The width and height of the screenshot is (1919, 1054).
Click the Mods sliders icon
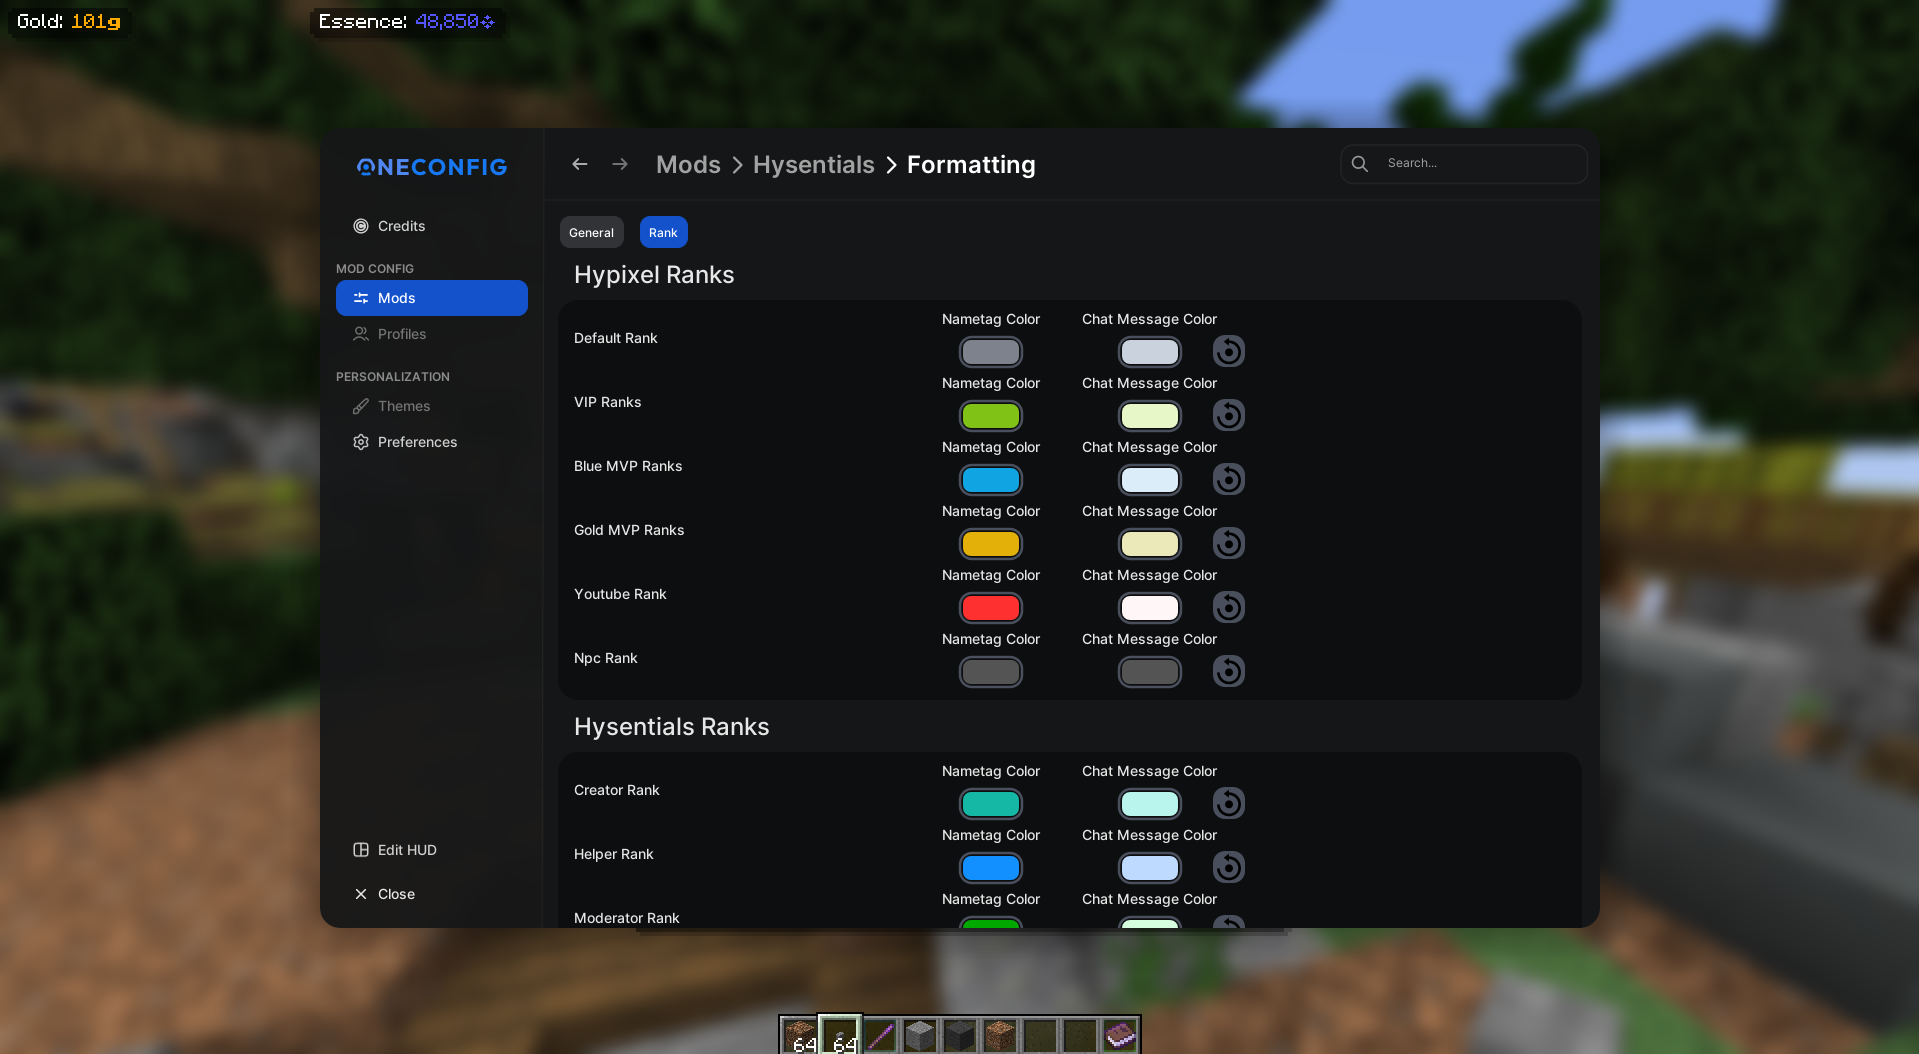point(361,298)
